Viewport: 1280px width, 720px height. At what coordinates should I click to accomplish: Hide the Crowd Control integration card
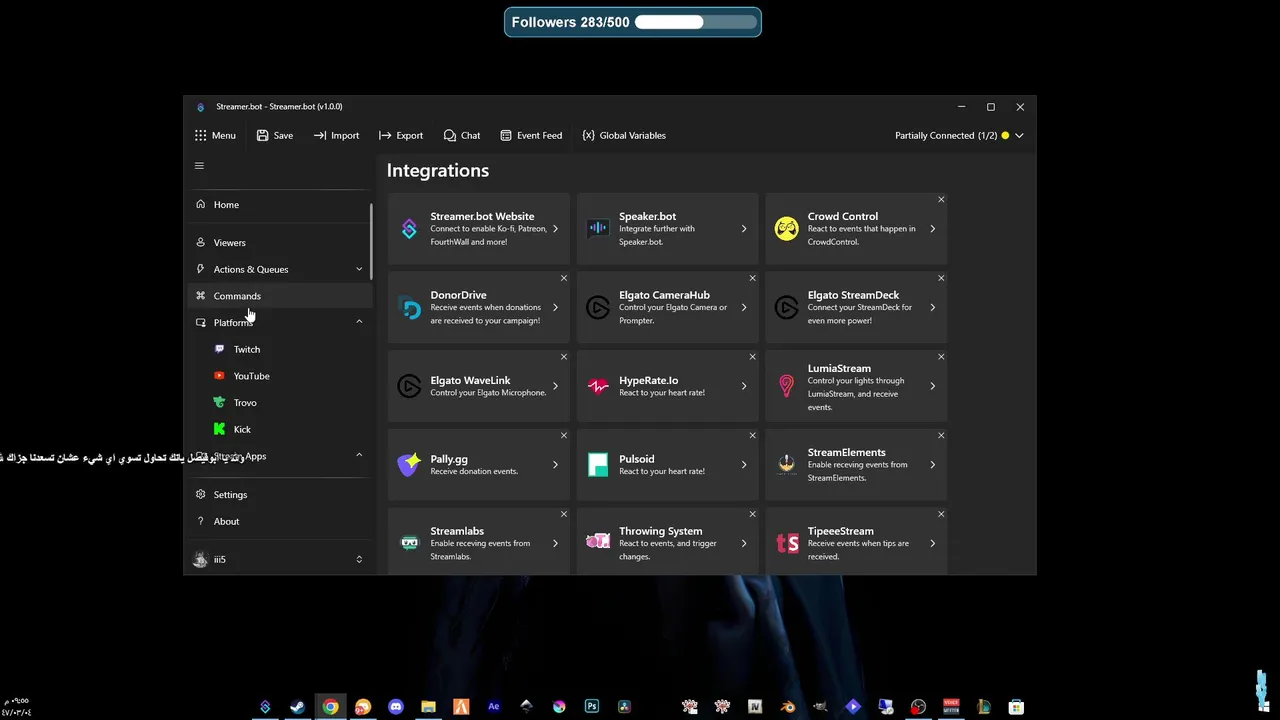pyautogui.click(x=941, y=199)
